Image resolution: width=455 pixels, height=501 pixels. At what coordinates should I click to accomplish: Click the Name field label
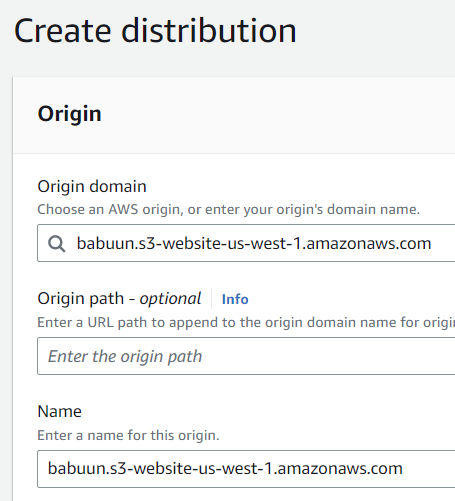(x=60, y=411)
